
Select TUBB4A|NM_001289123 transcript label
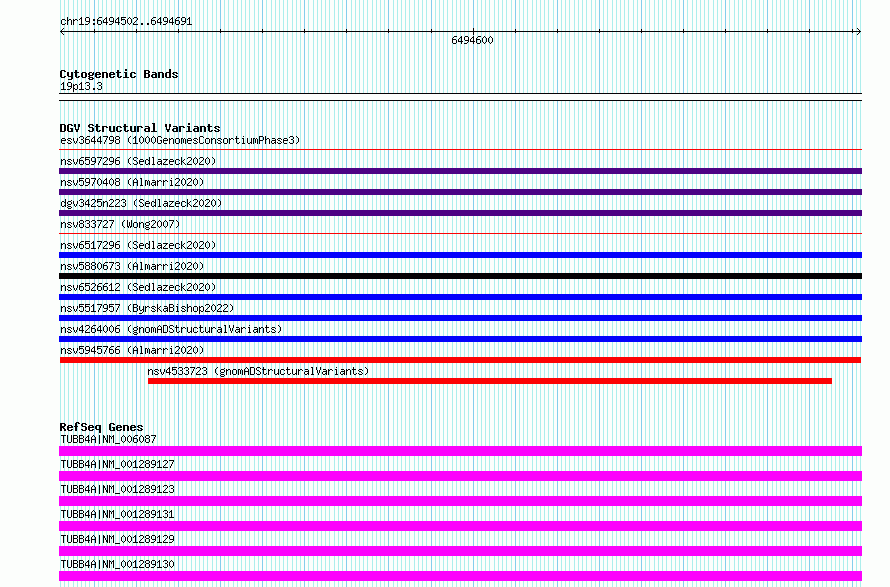point(117,489)
